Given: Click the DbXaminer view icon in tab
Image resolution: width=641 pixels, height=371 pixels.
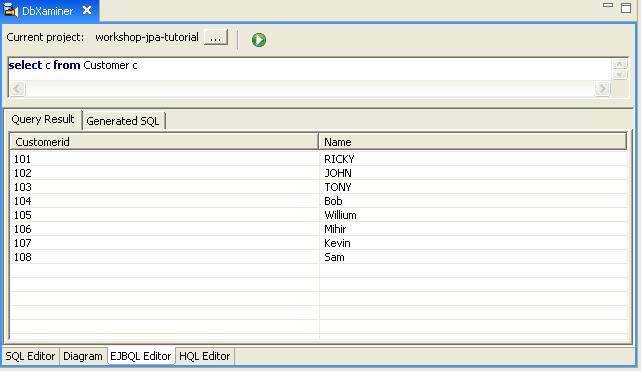Looking at the screenshot, I should (11, 11).
